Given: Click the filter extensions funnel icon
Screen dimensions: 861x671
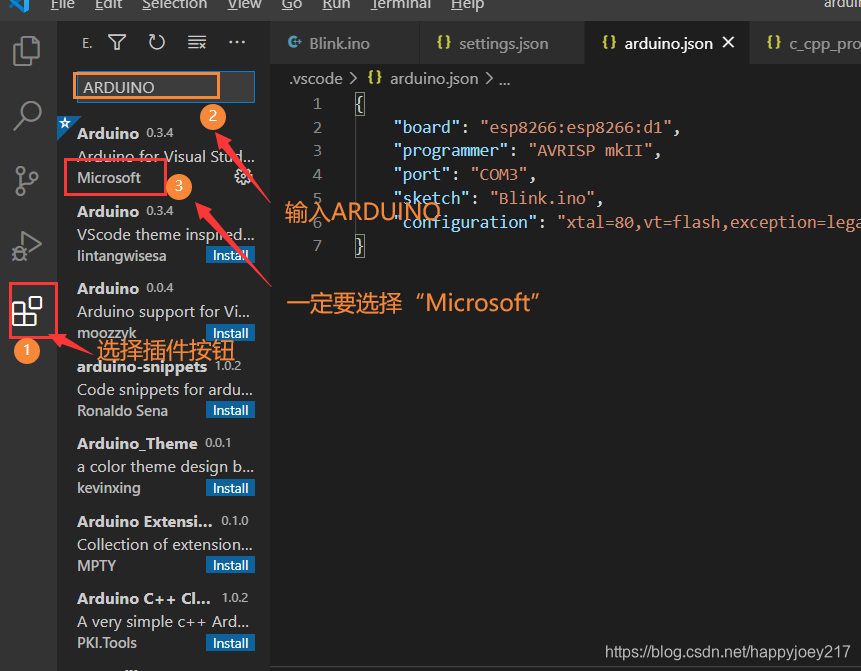Looking at the screenshot, I should tap(117, 42).
